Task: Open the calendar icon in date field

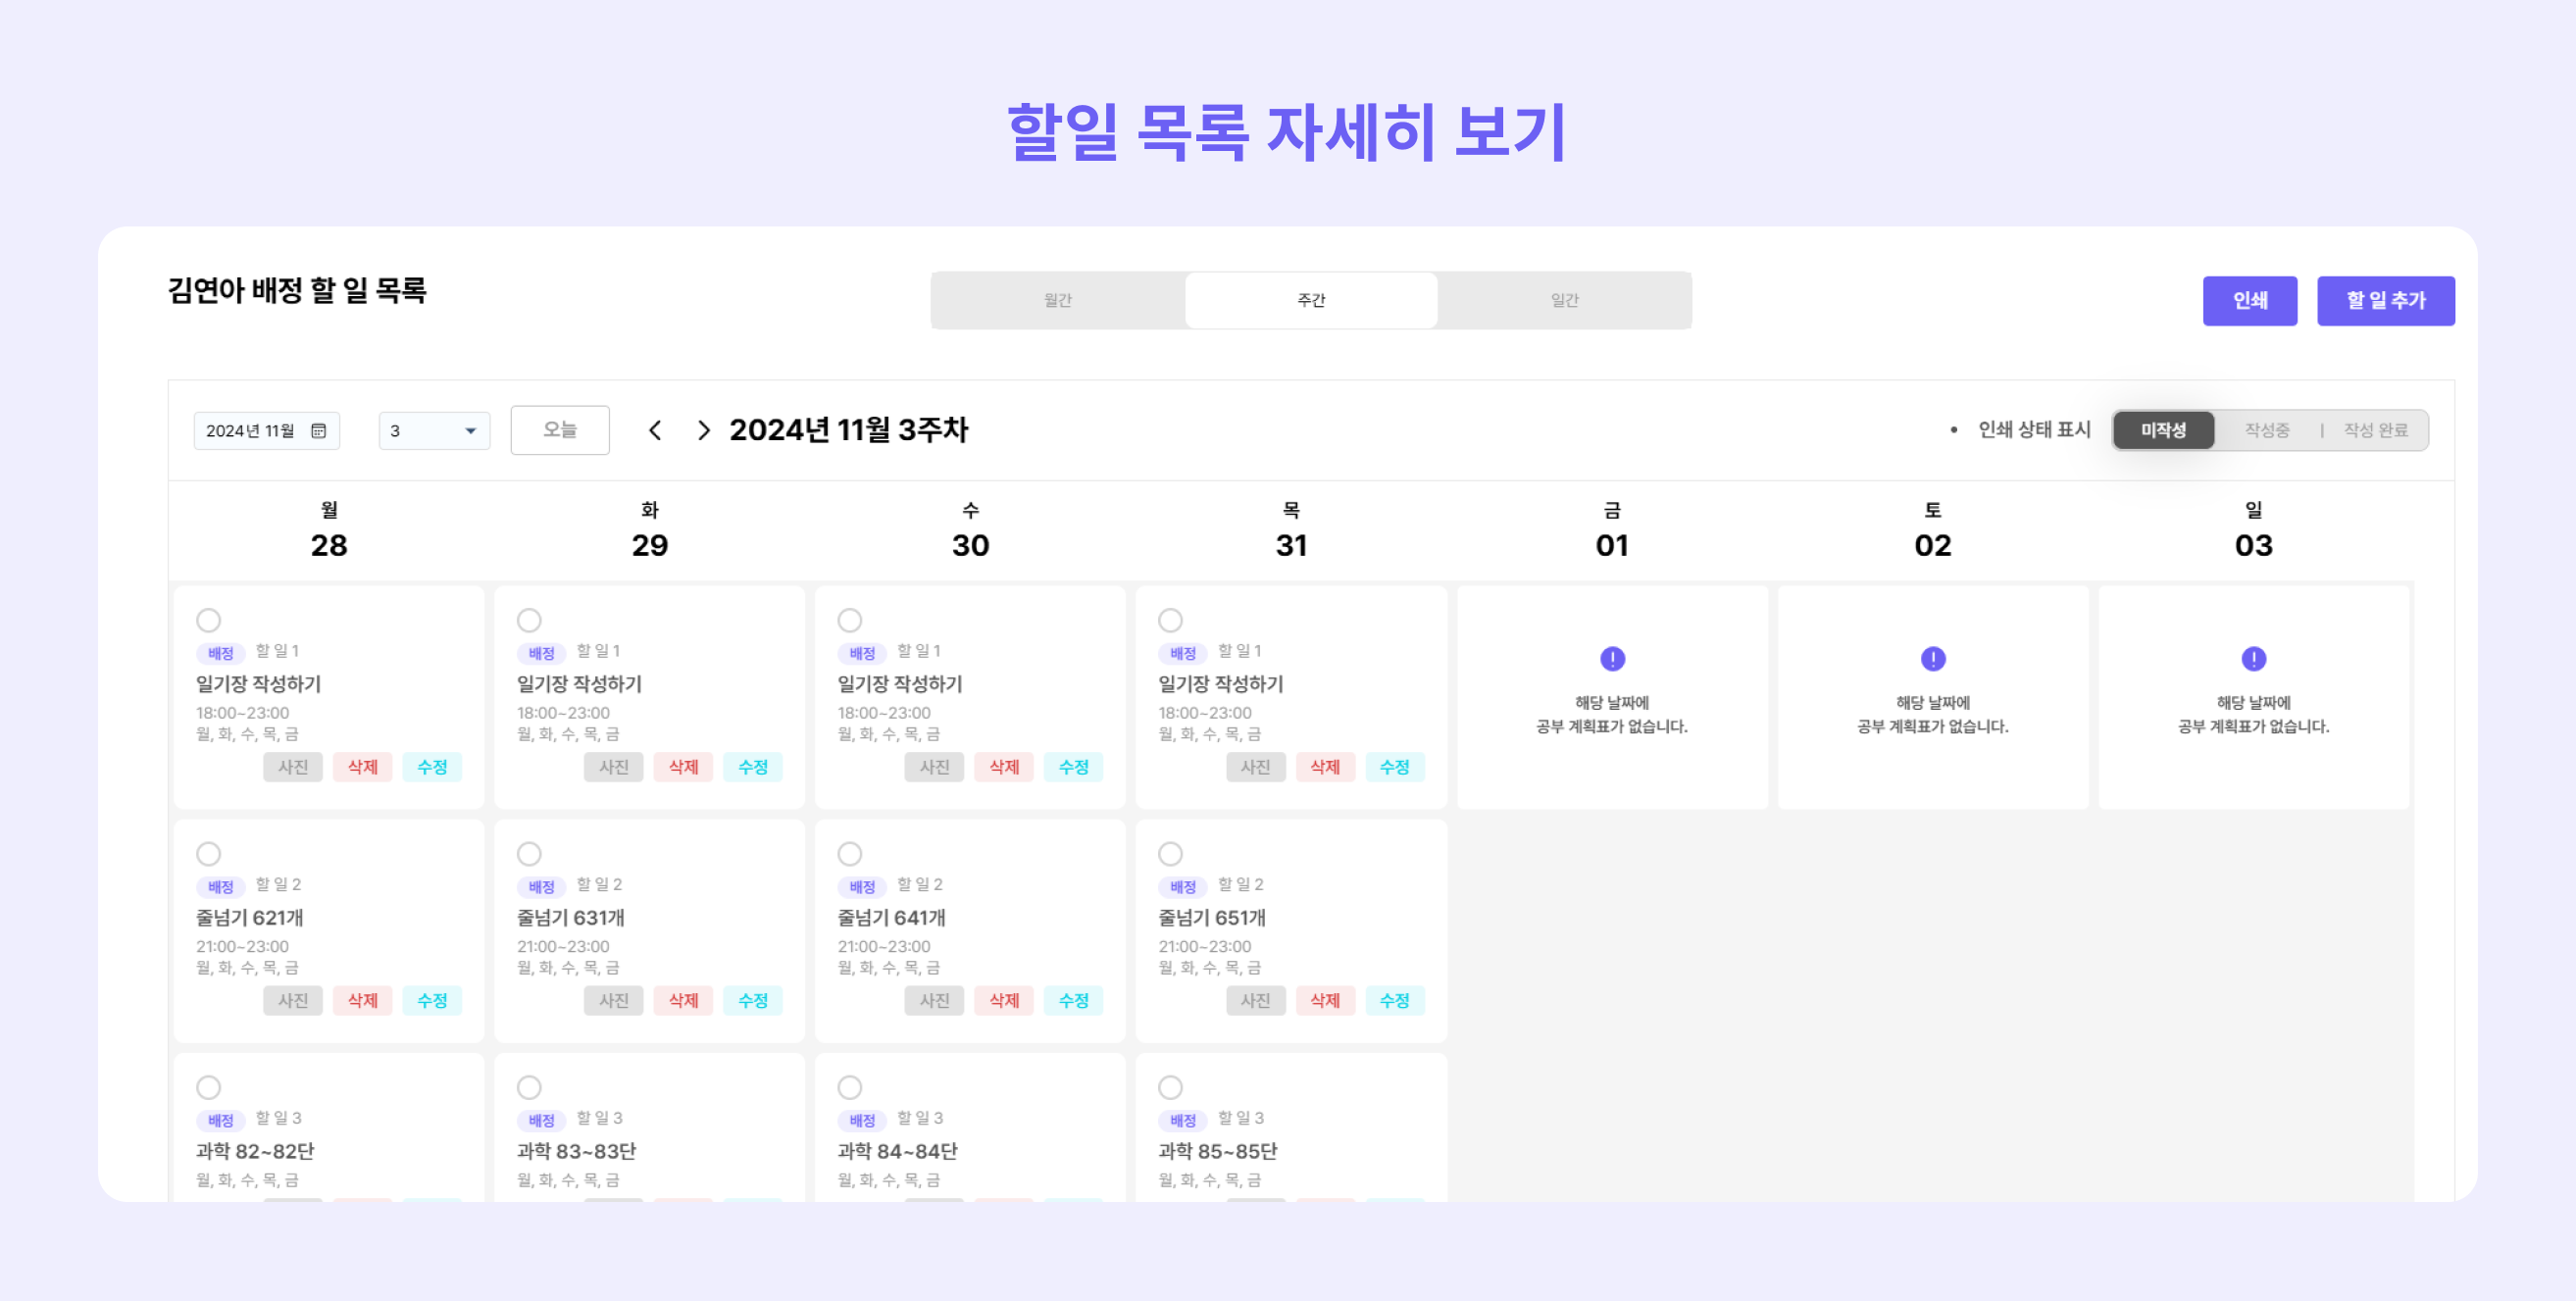Action: (x=319, y=430)
